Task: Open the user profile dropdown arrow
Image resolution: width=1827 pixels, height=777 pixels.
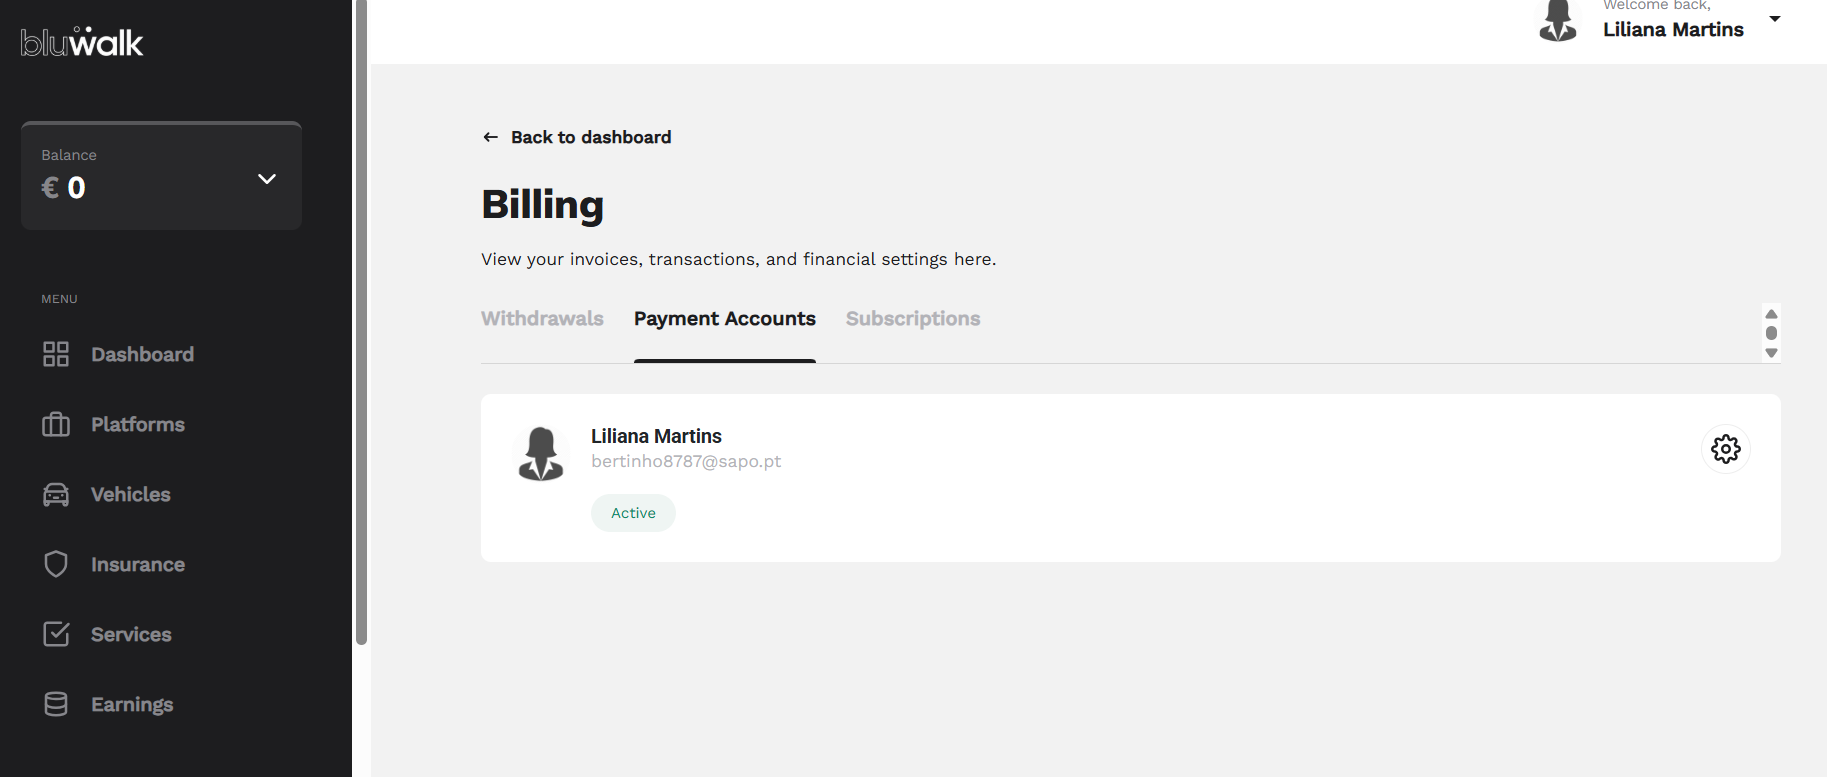Action: (1775, 19)
